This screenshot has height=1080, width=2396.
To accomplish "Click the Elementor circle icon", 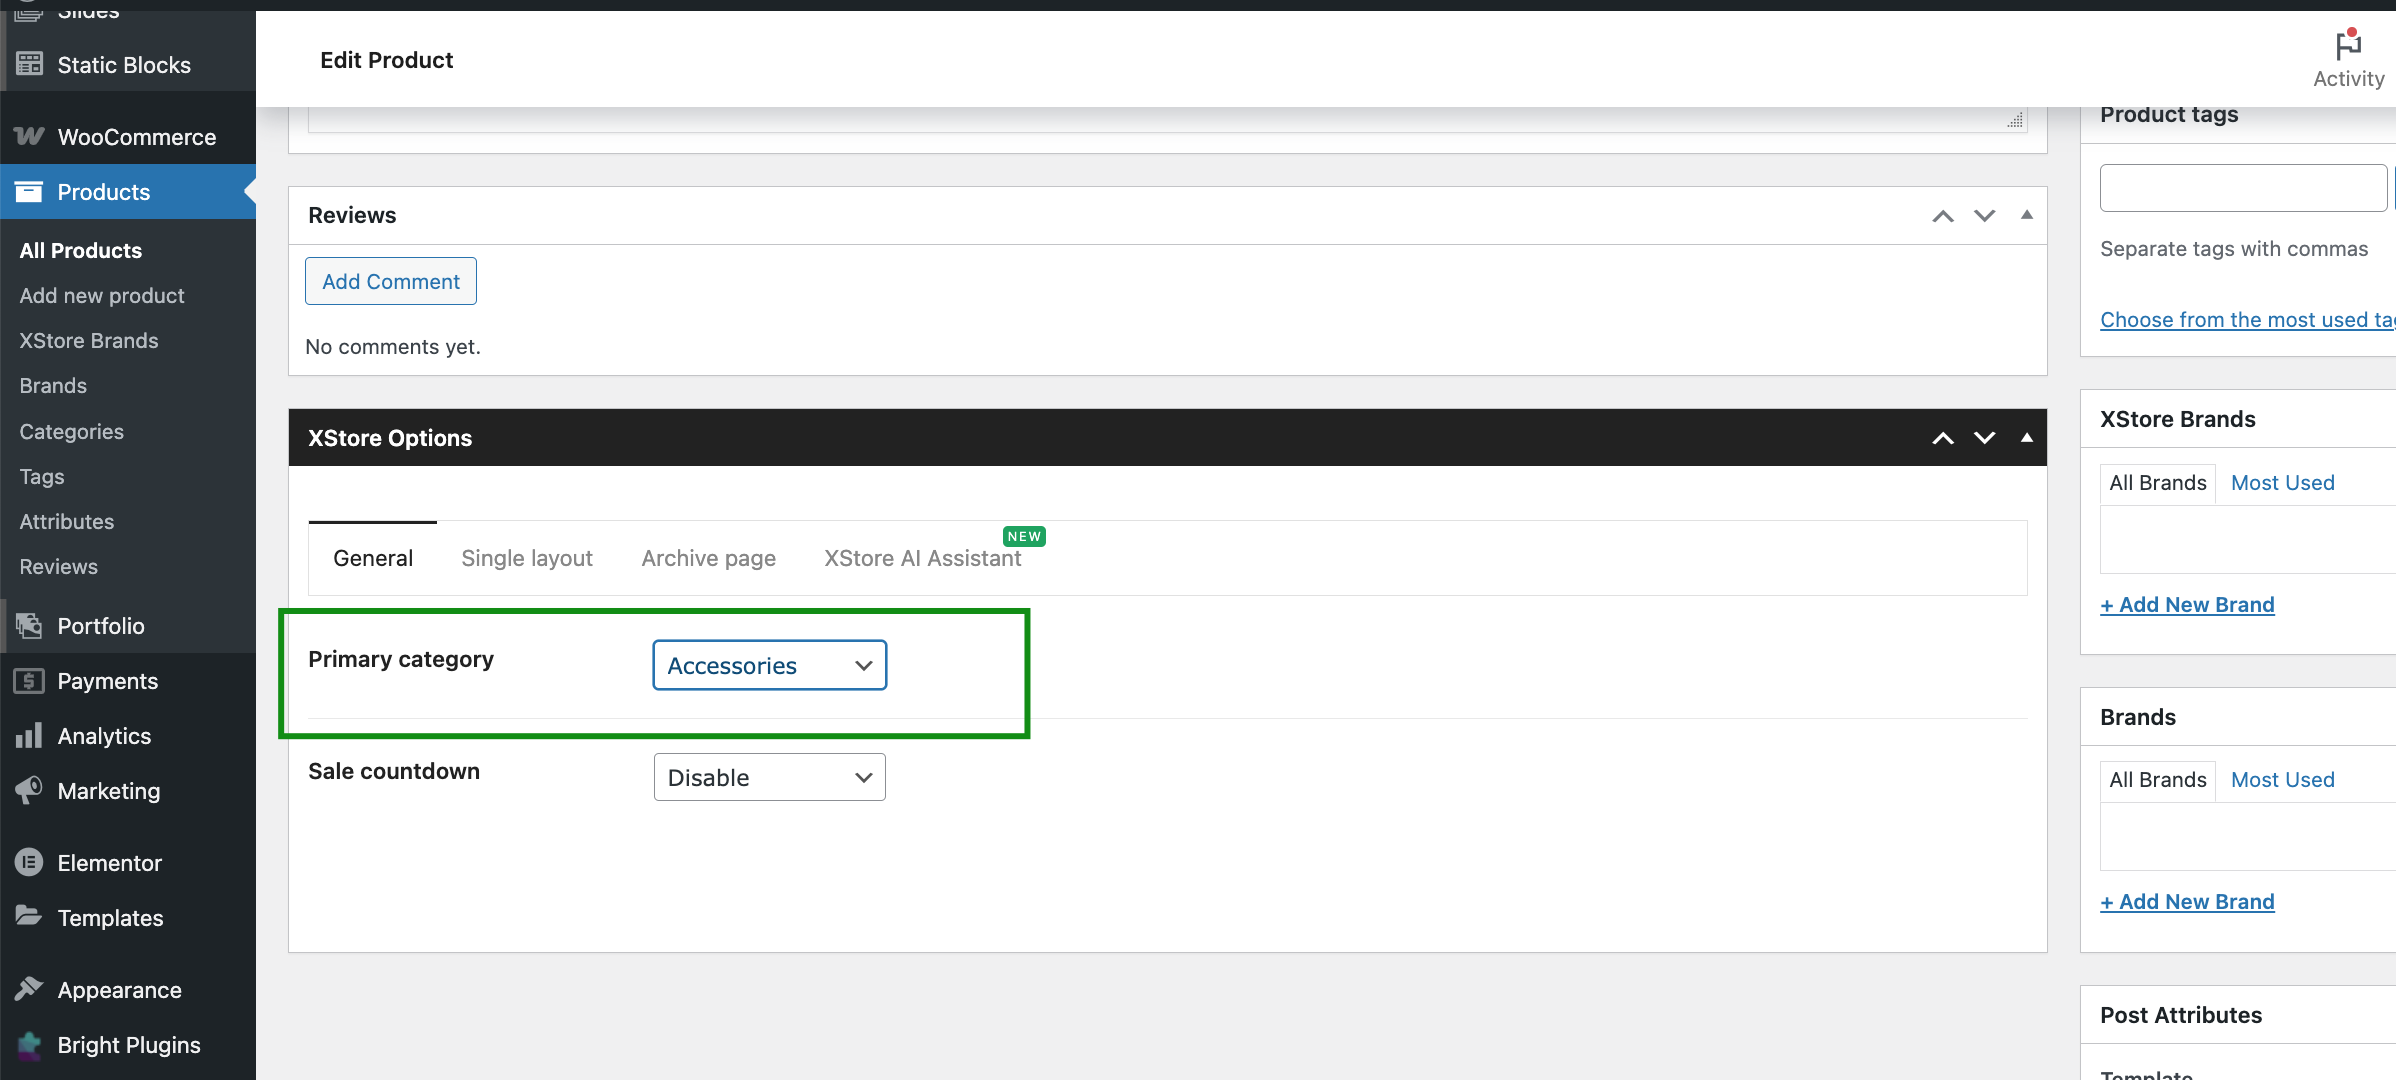I will (29, 862).
